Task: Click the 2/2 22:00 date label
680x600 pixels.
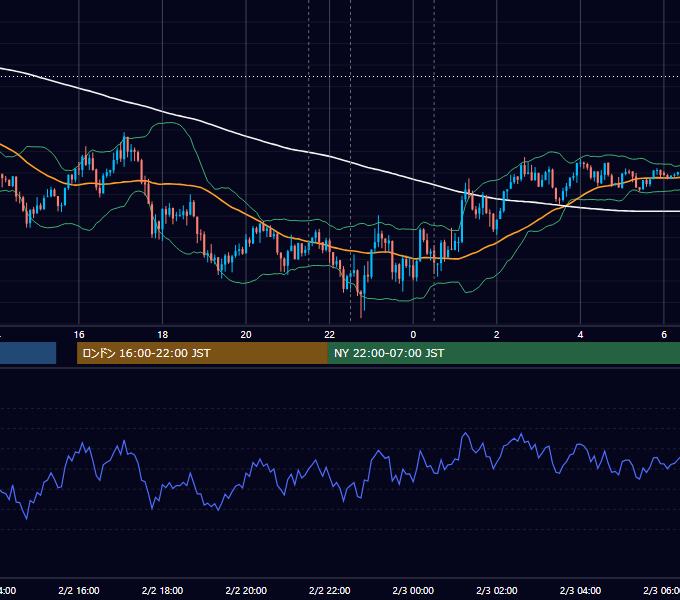Action: point(330,590)
